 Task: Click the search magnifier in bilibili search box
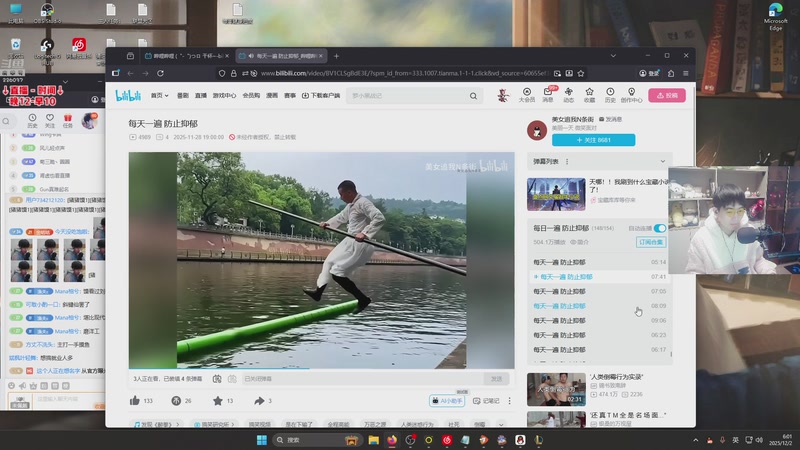[x=473, y=95]
